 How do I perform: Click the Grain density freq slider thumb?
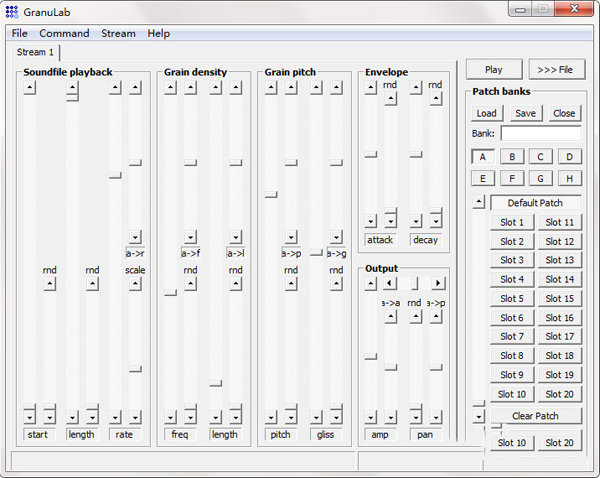coord(170,292)
